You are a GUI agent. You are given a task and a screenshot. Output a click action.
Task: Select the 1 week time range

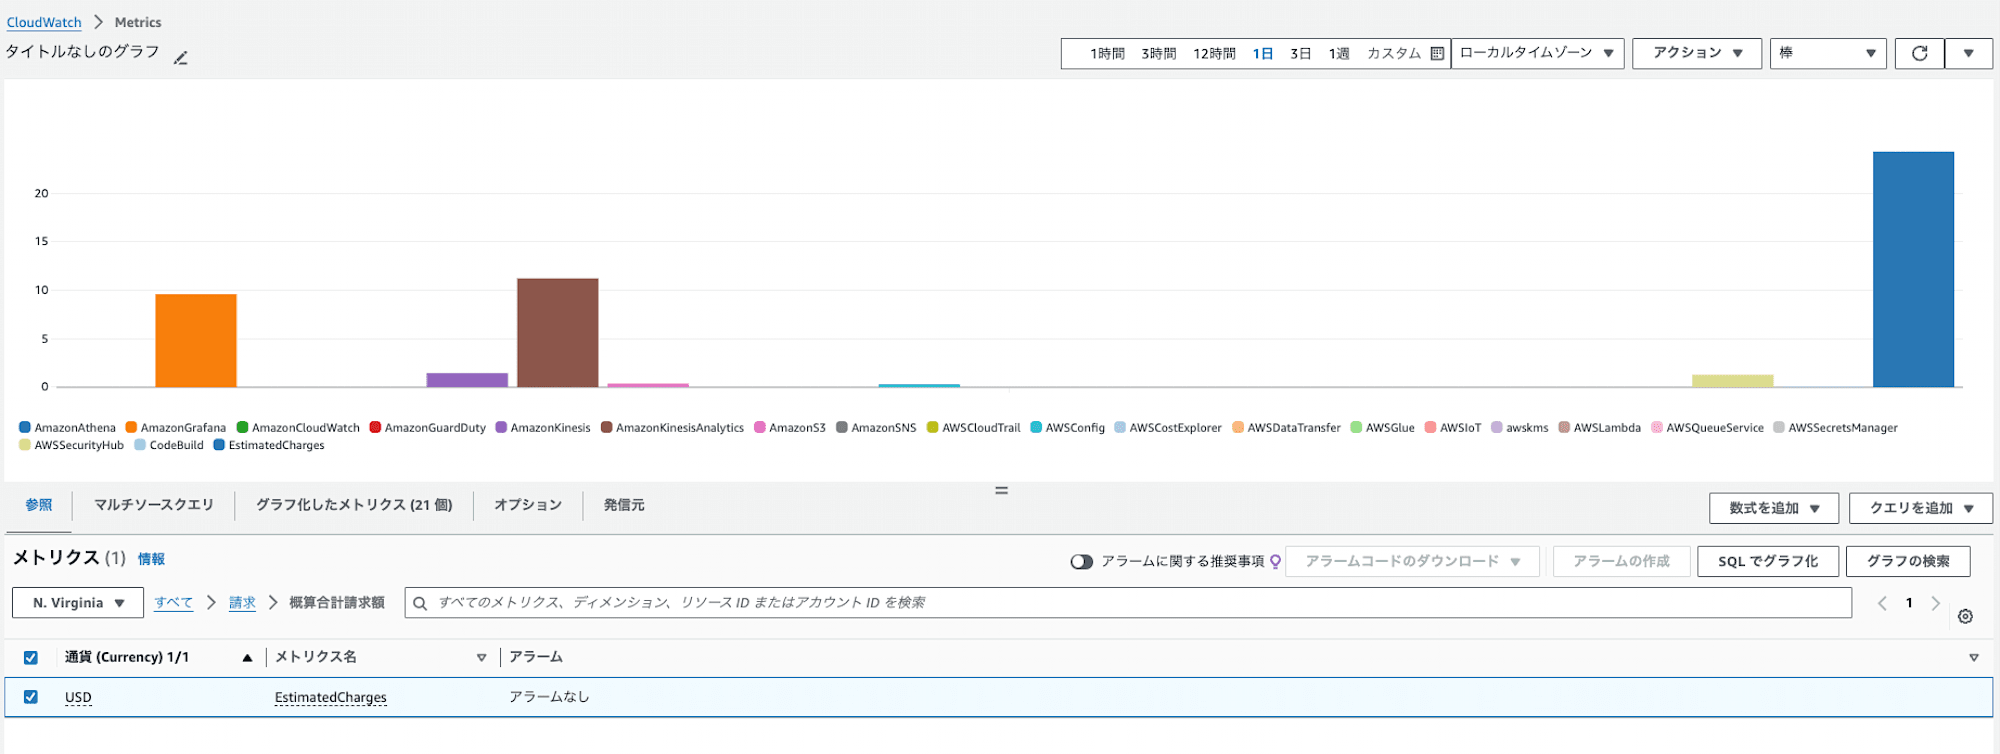pos(1339,54)
